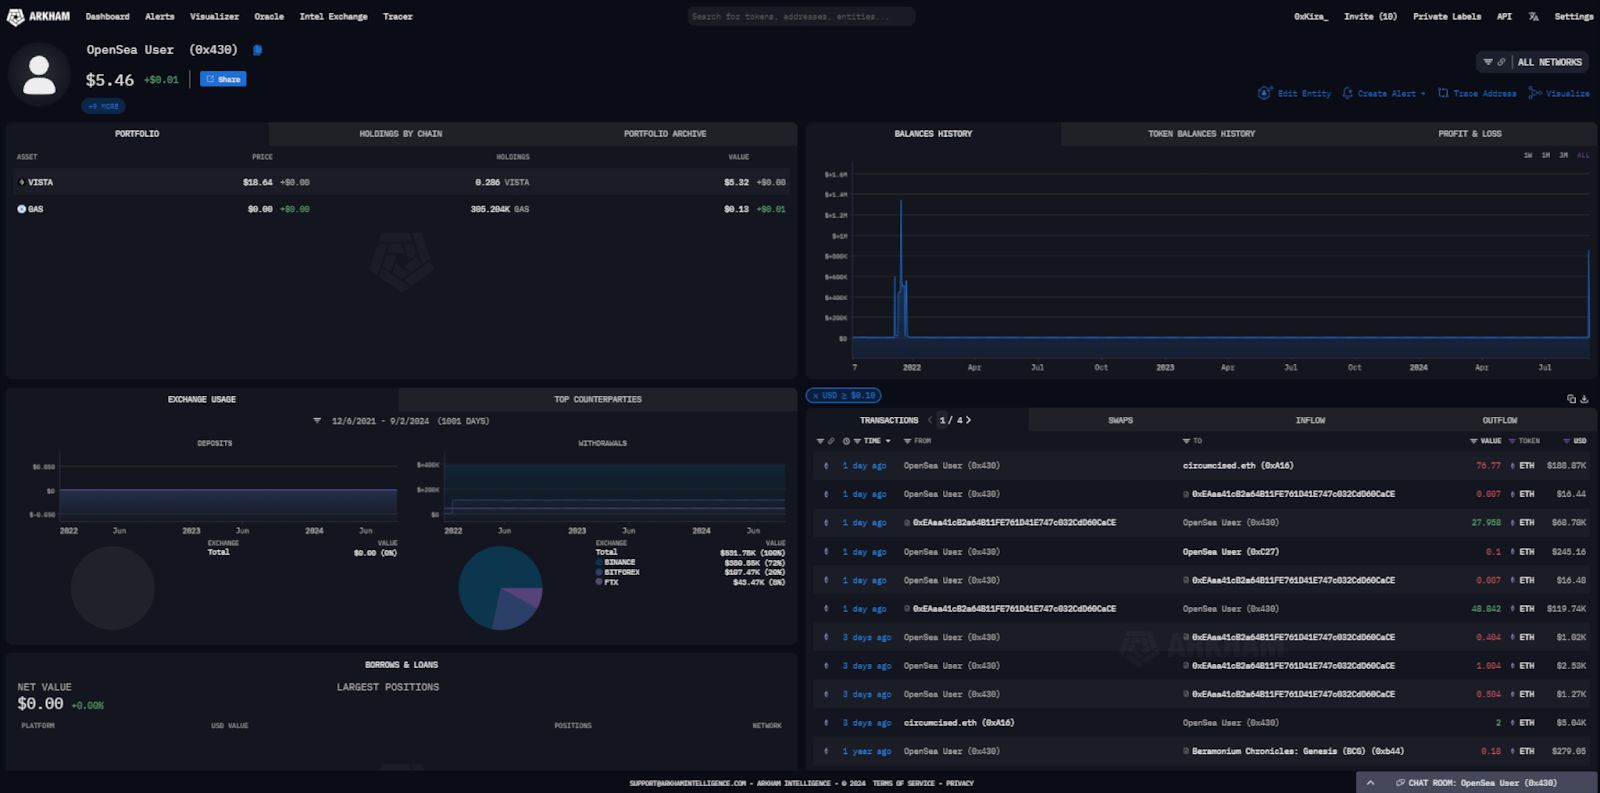Download the transactions table data
The height and width of the screenshot is (793, 1600).
tap(1584, 399)
